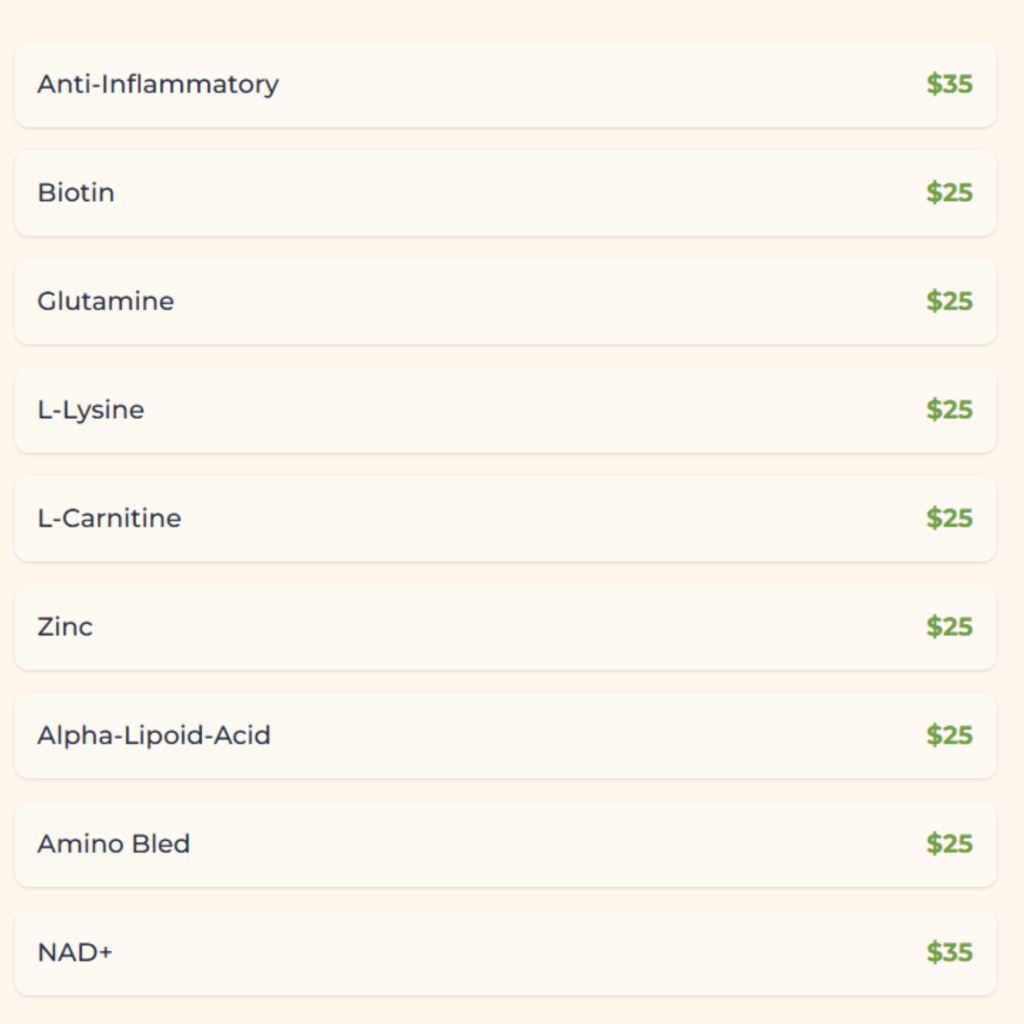The image size is (1024, 1024).
Task: Click L-Carnitine's $25 price
Action: (949, 518)
